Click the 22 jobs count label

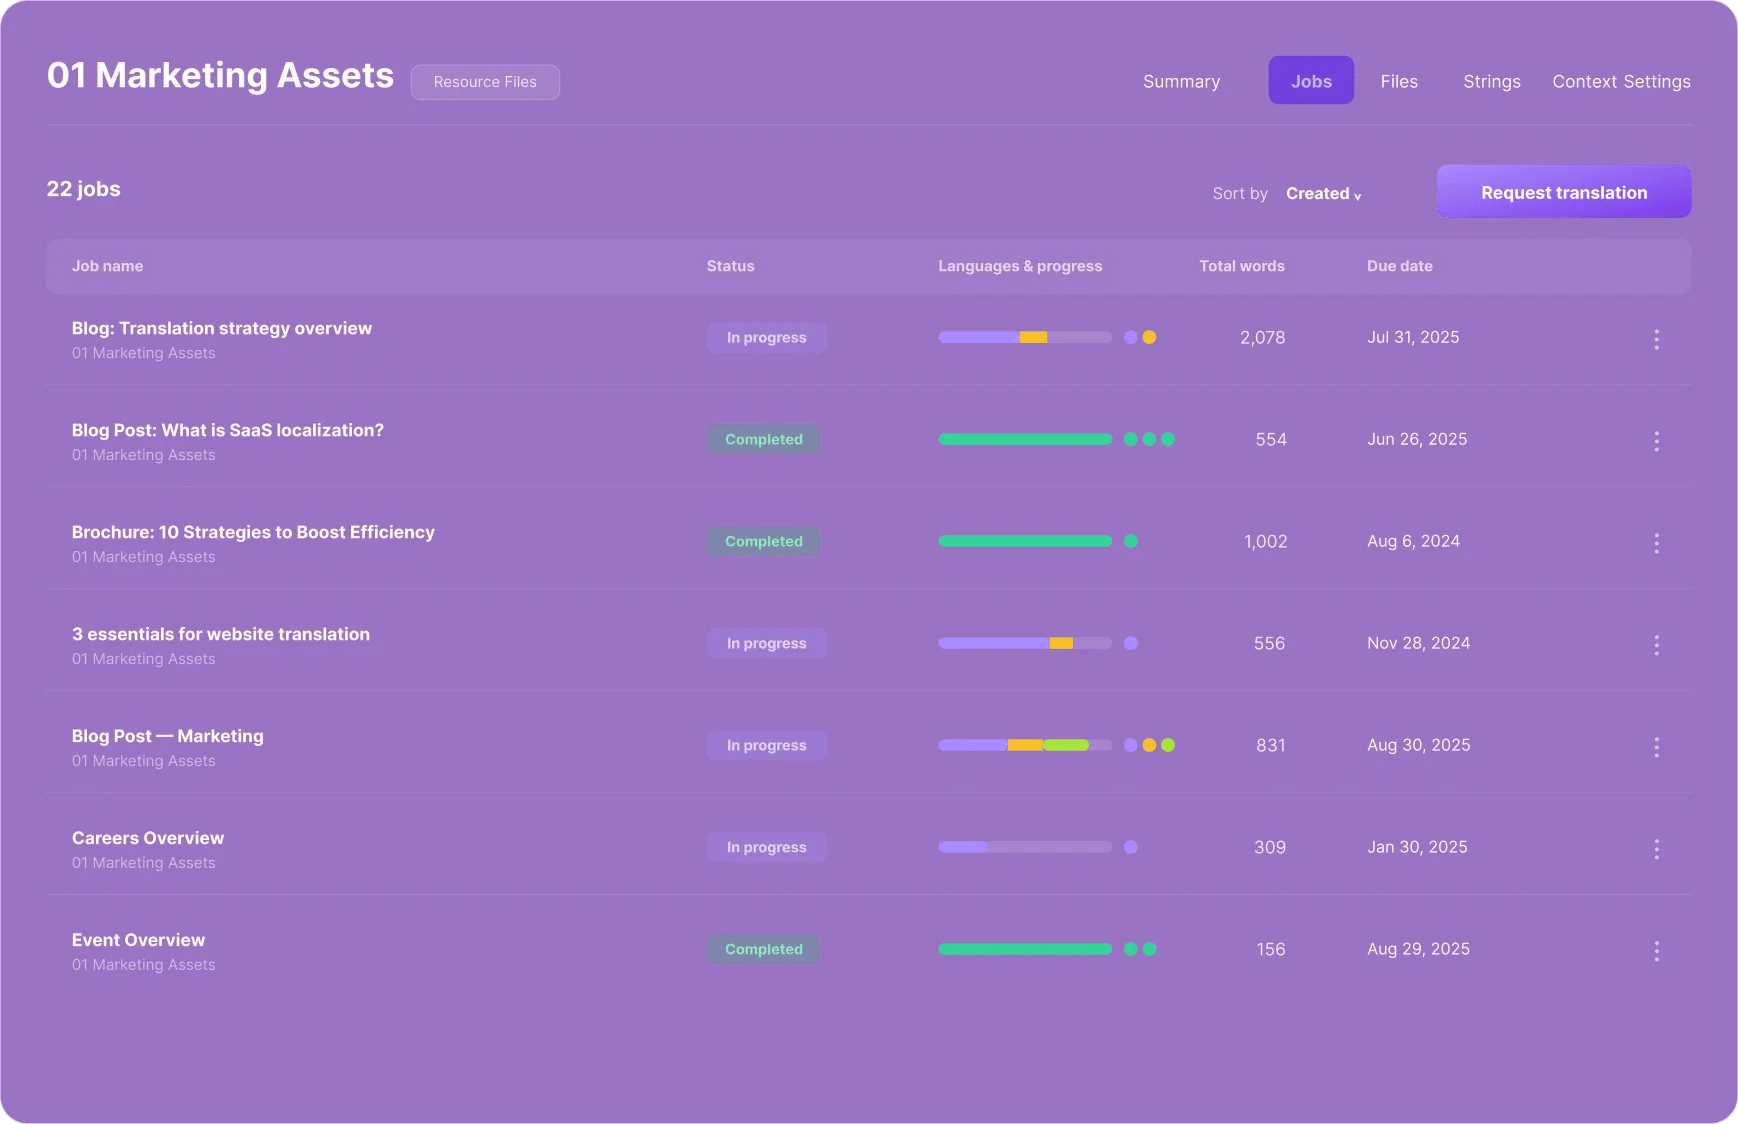click(84, 189)
